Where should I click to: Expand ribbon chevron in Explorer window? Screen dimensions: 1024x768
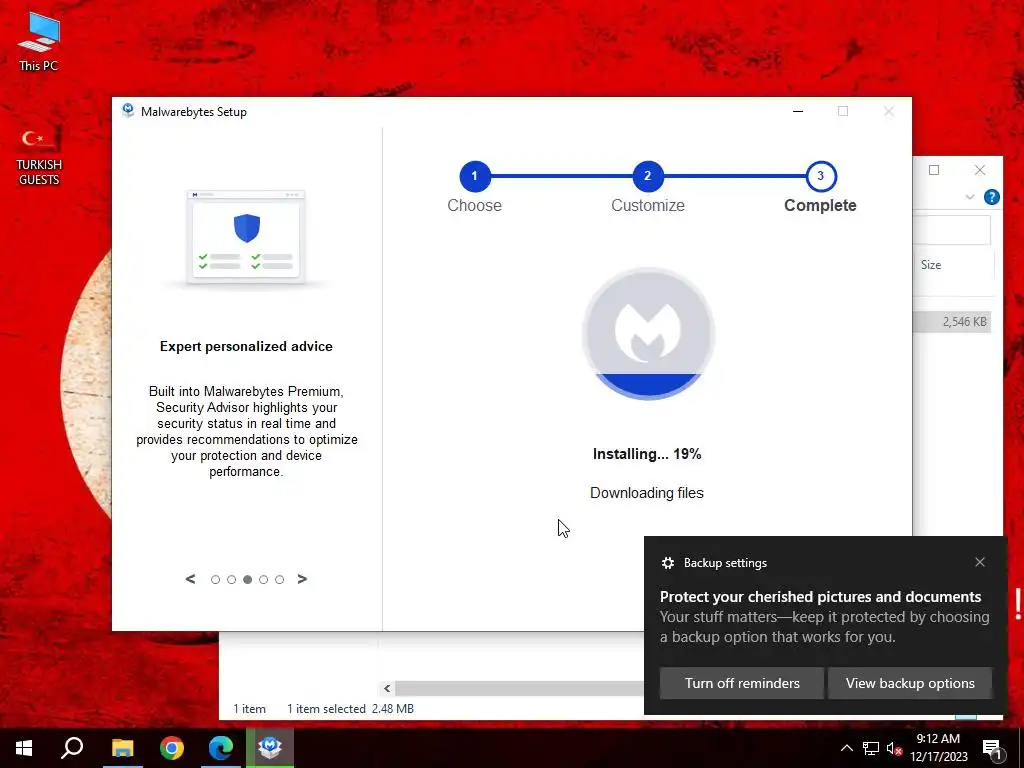click(x=970, y=197)
